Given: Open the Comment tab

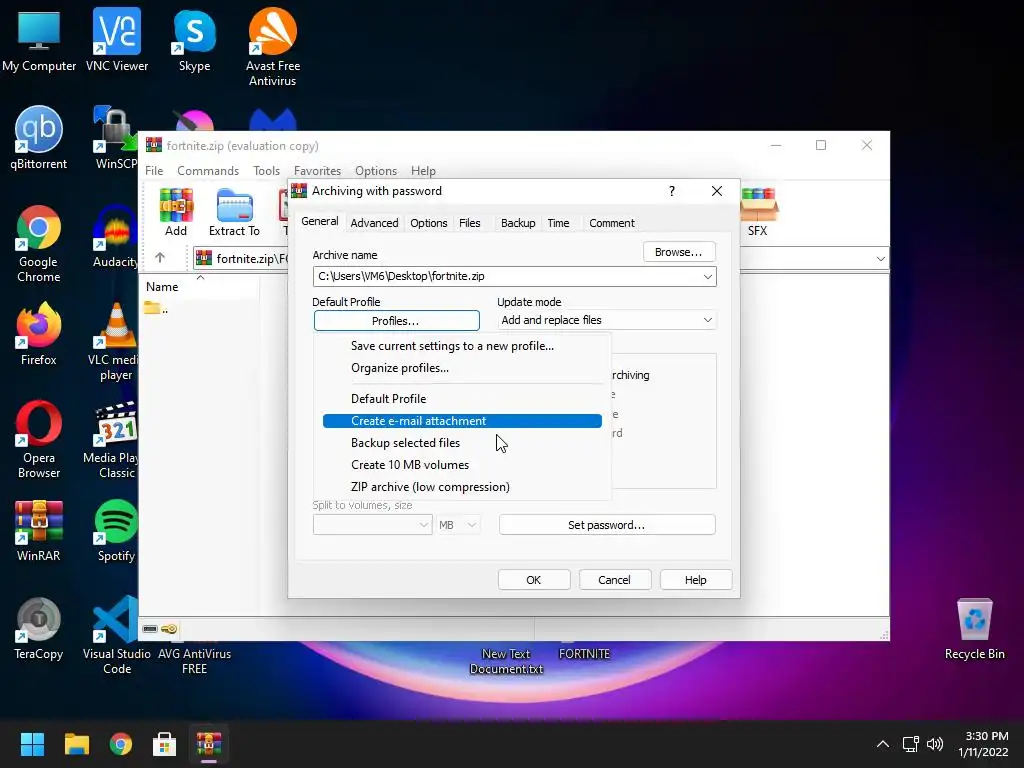Looking at the screenshot, I should [x=611, y=223].
